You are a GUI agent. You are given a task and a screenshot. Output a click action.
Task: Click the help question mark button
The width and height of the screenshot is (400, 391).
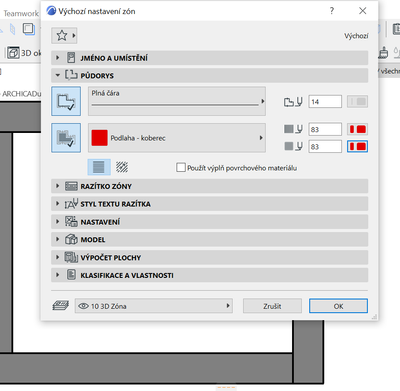click(332, 11)
